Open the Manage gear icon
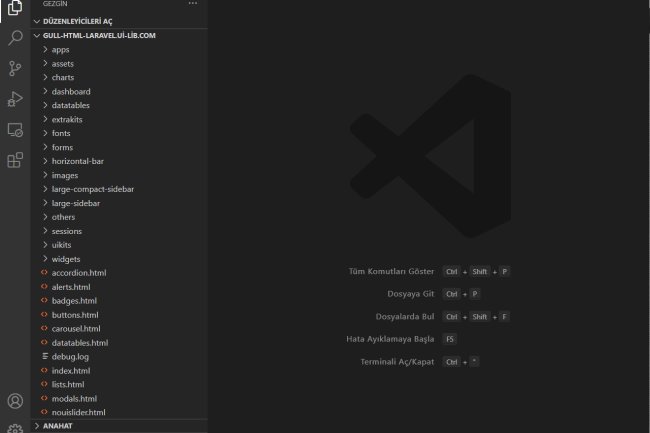 [15, 428]
